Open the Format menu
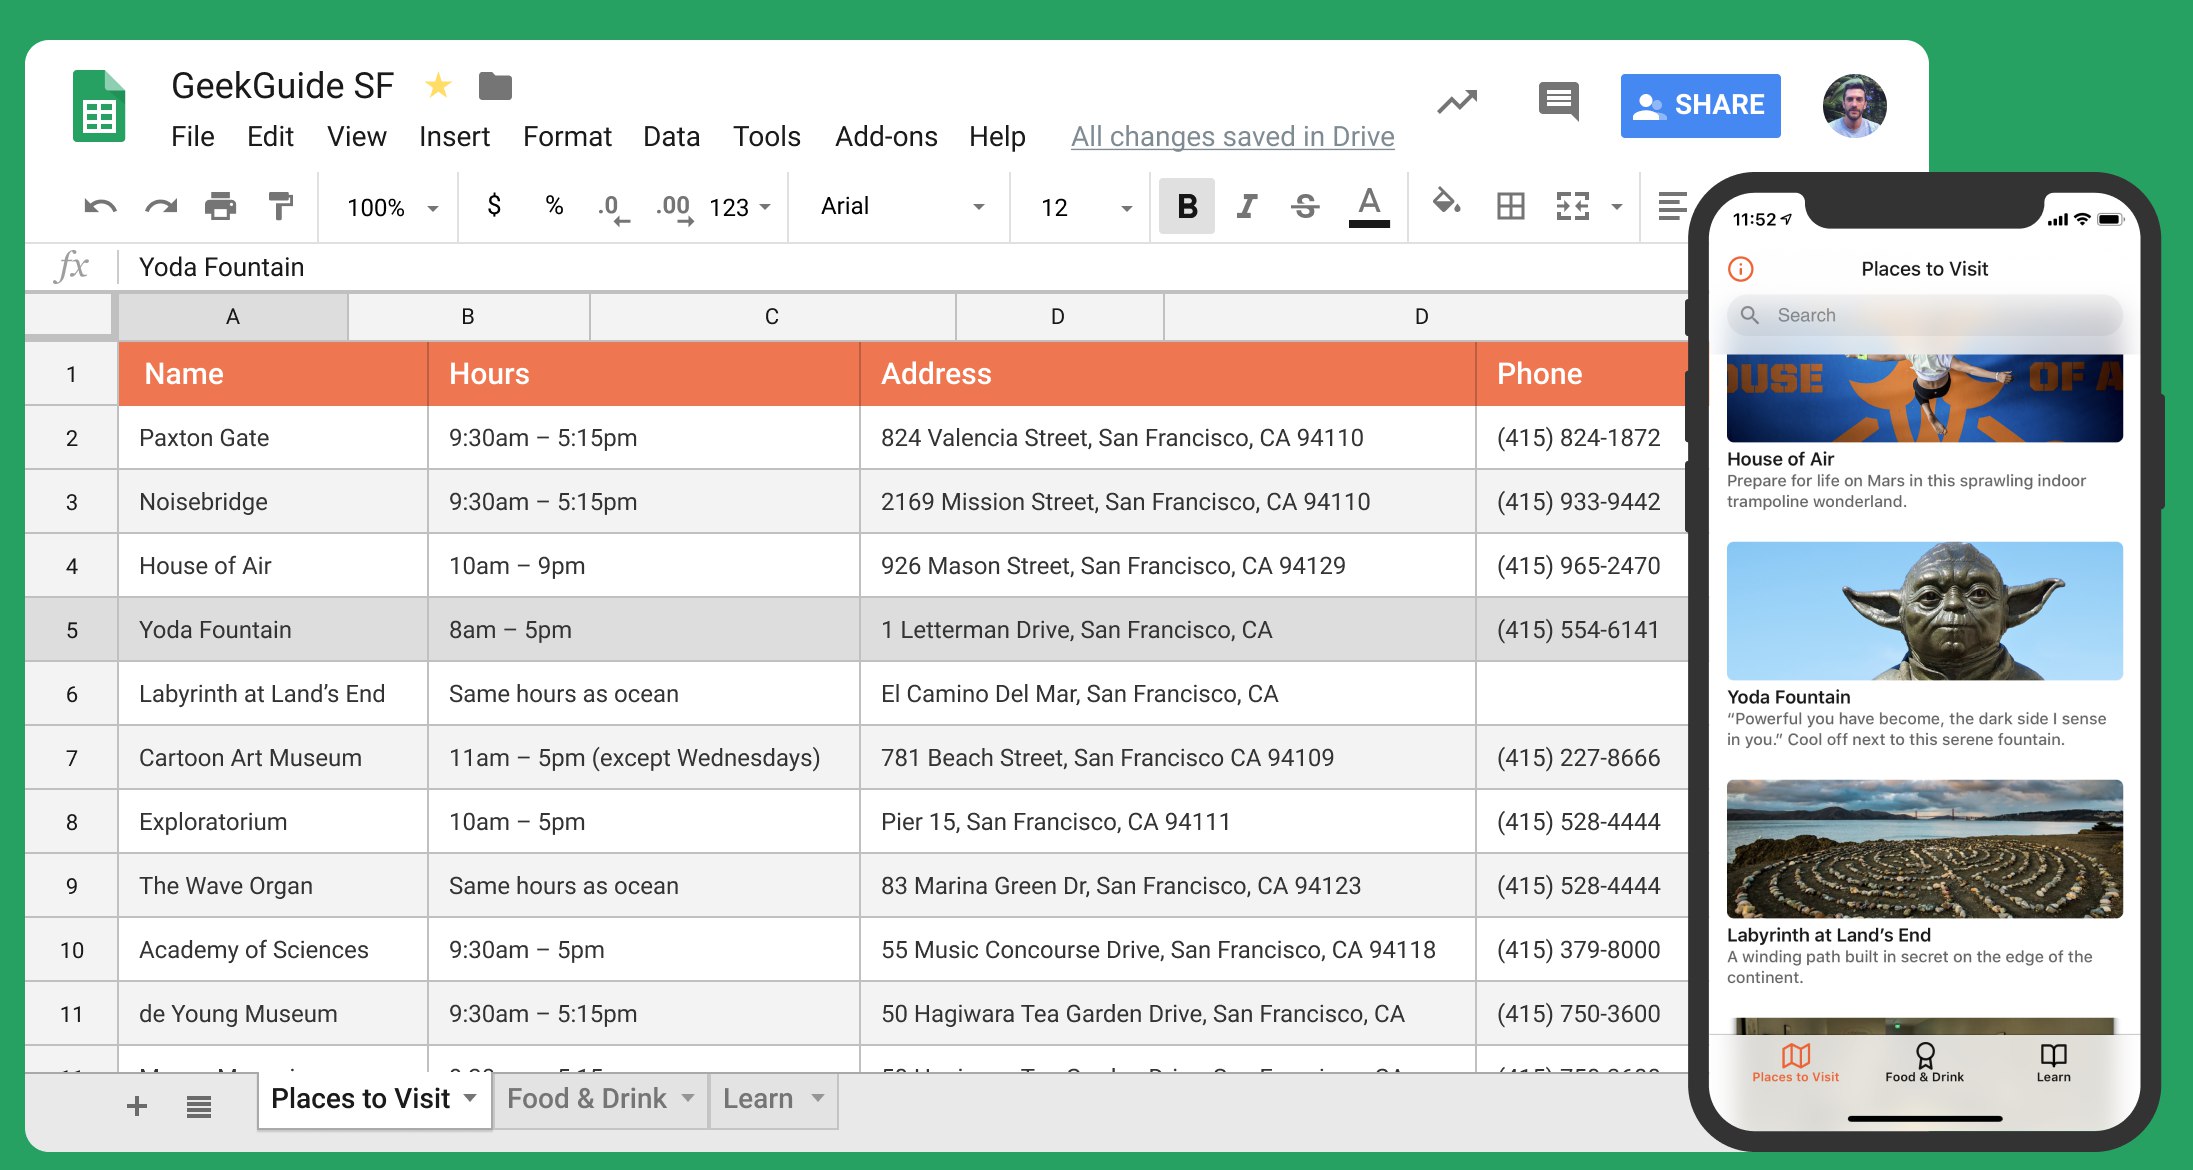 (567, 136)
